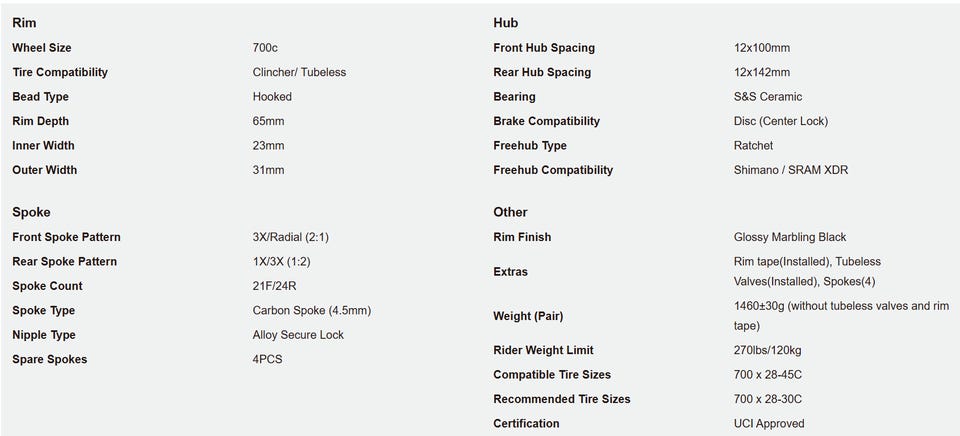Click the UCI Approved certification value
Viewport: 960px width, 436px height.
coord(769,423)
